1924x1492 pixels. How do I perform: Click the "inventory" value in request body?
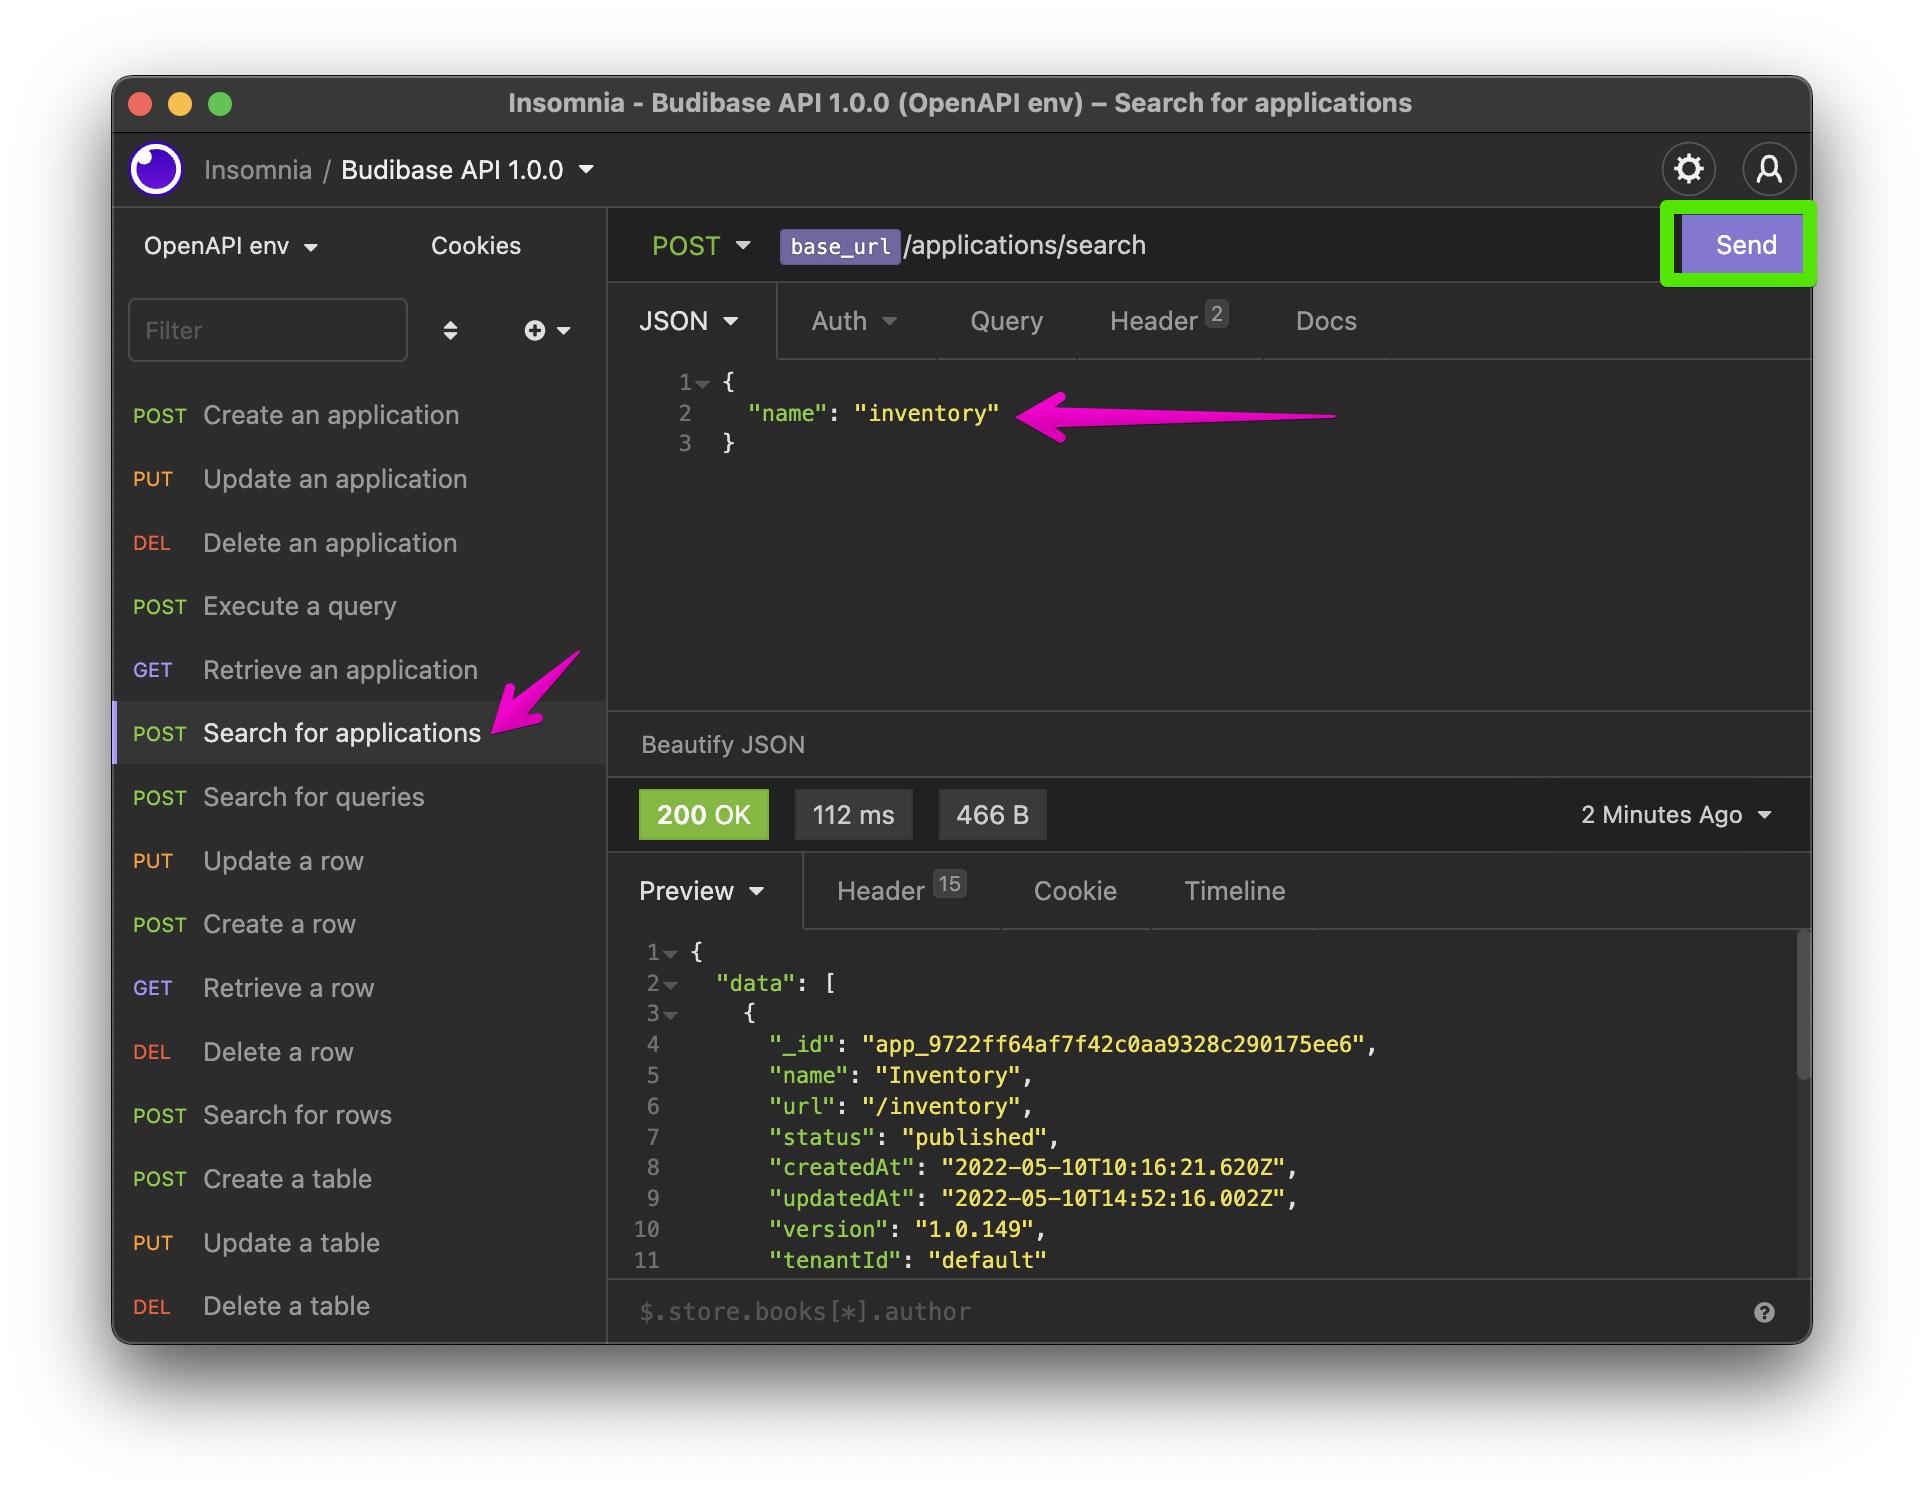(926, 414)
